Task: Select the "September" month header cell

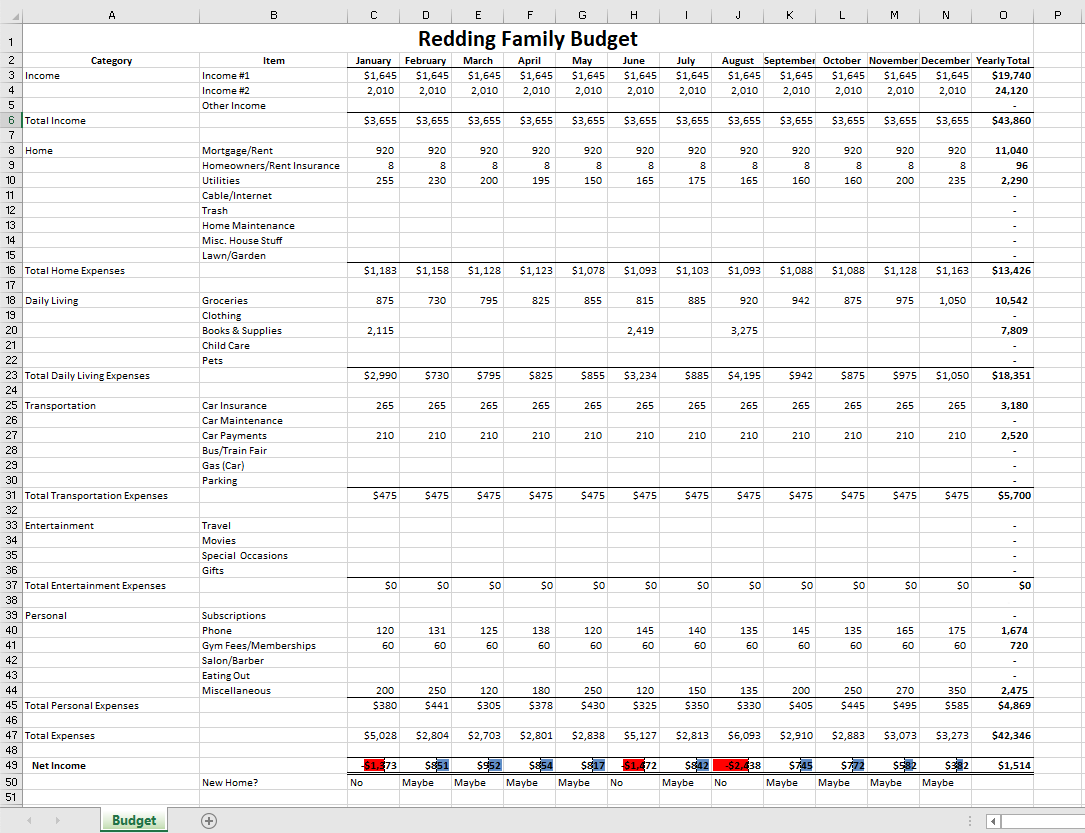Action: [x=790, y=61]
